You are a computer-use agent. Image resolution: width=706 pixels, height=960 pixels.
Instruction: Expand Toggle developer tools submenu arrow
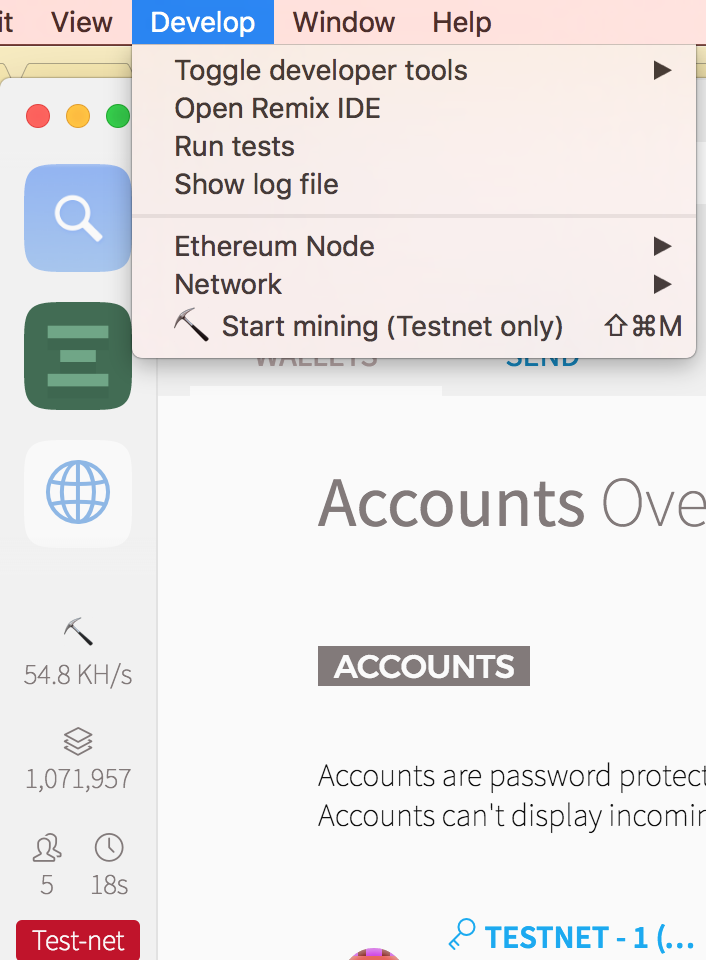[x=662, y=70]
